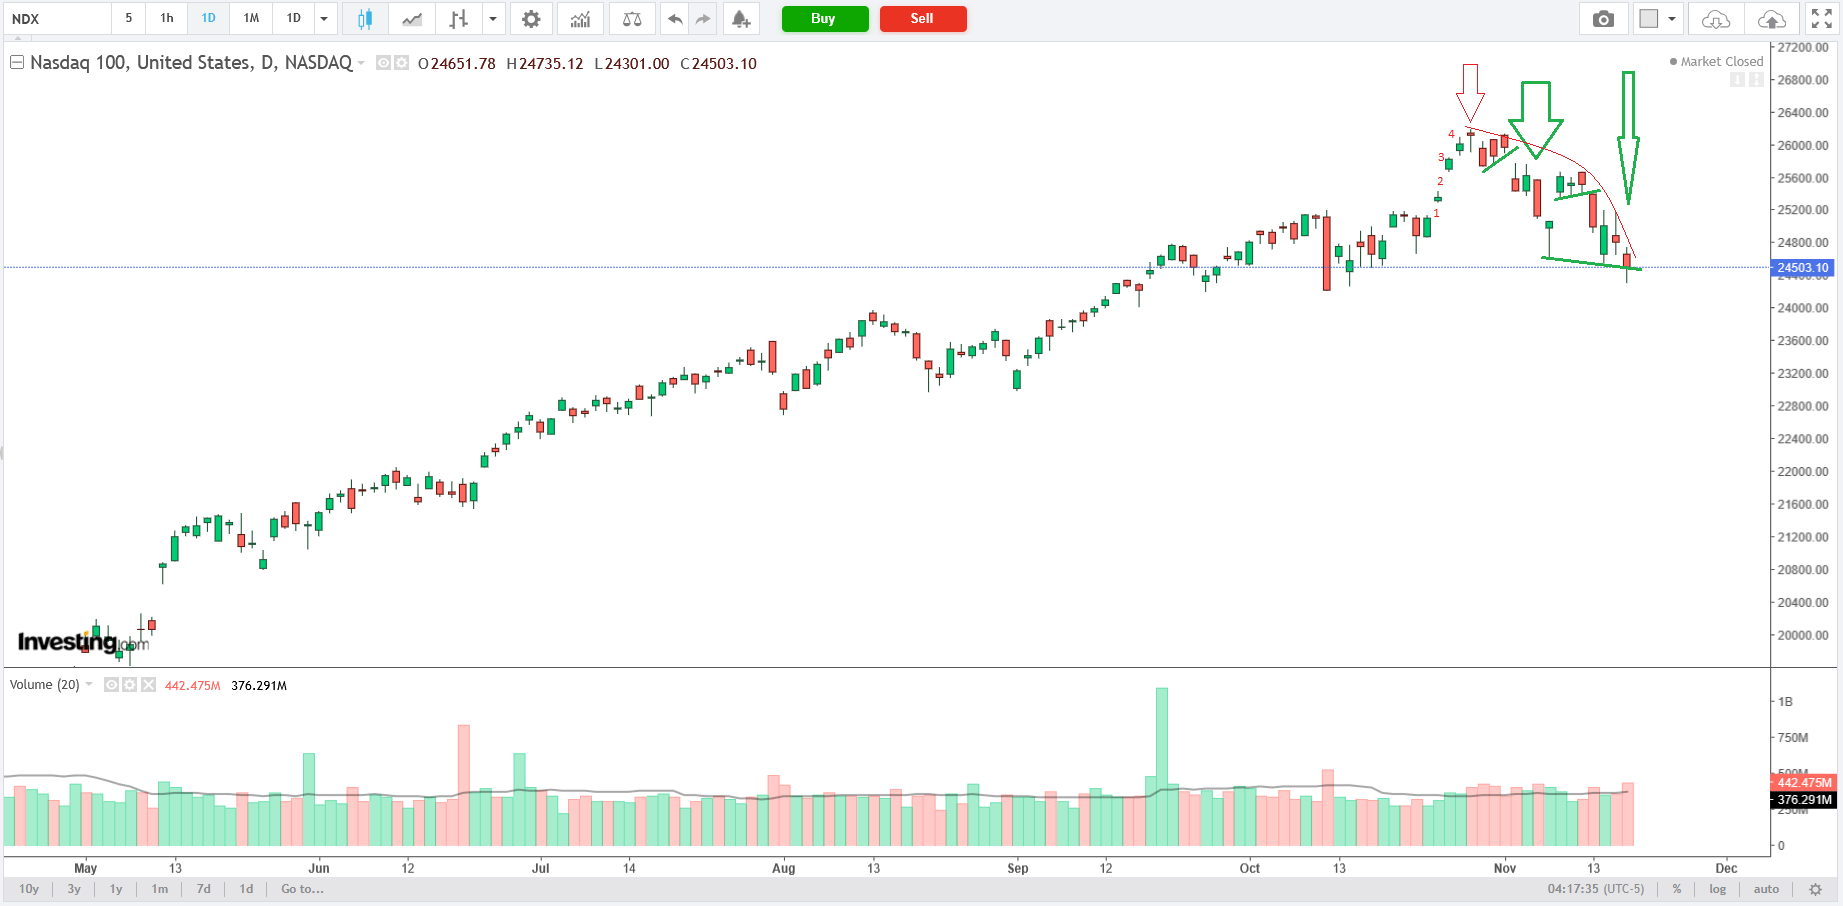Expand the time interval dropdown arrow
The image size is (1843, 906).
(324, 19)
